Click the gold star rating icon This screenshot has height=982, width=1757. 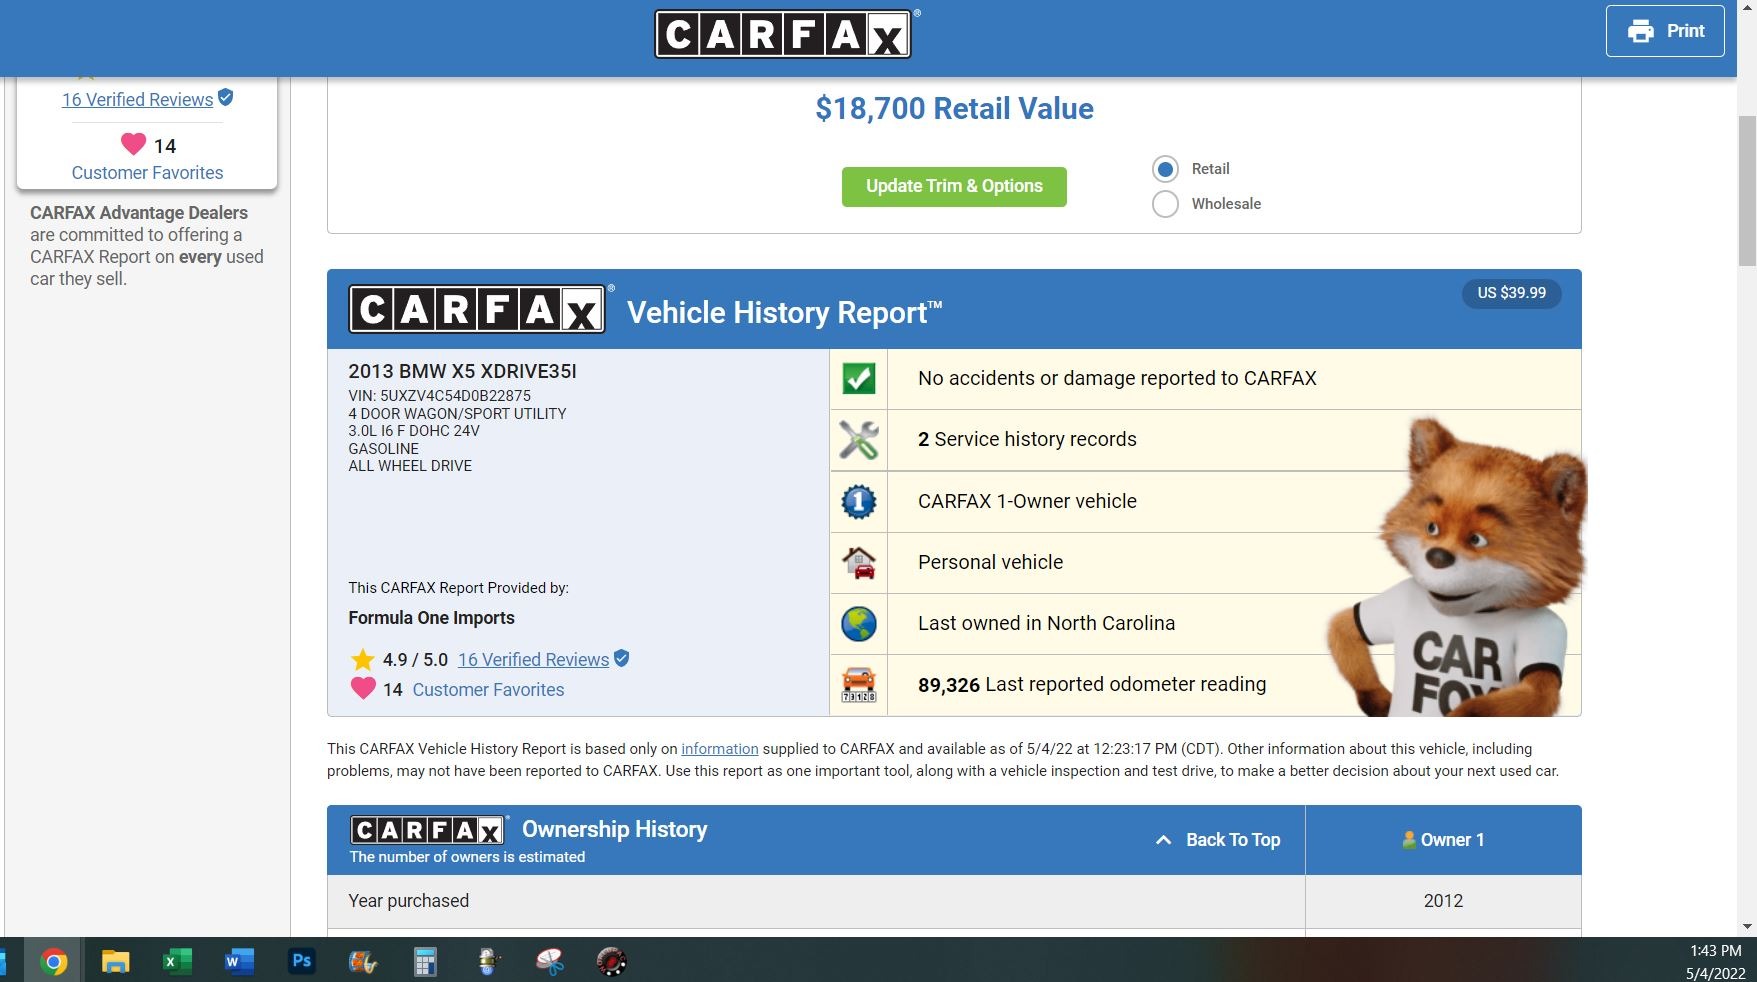click(x=362, y=660)
